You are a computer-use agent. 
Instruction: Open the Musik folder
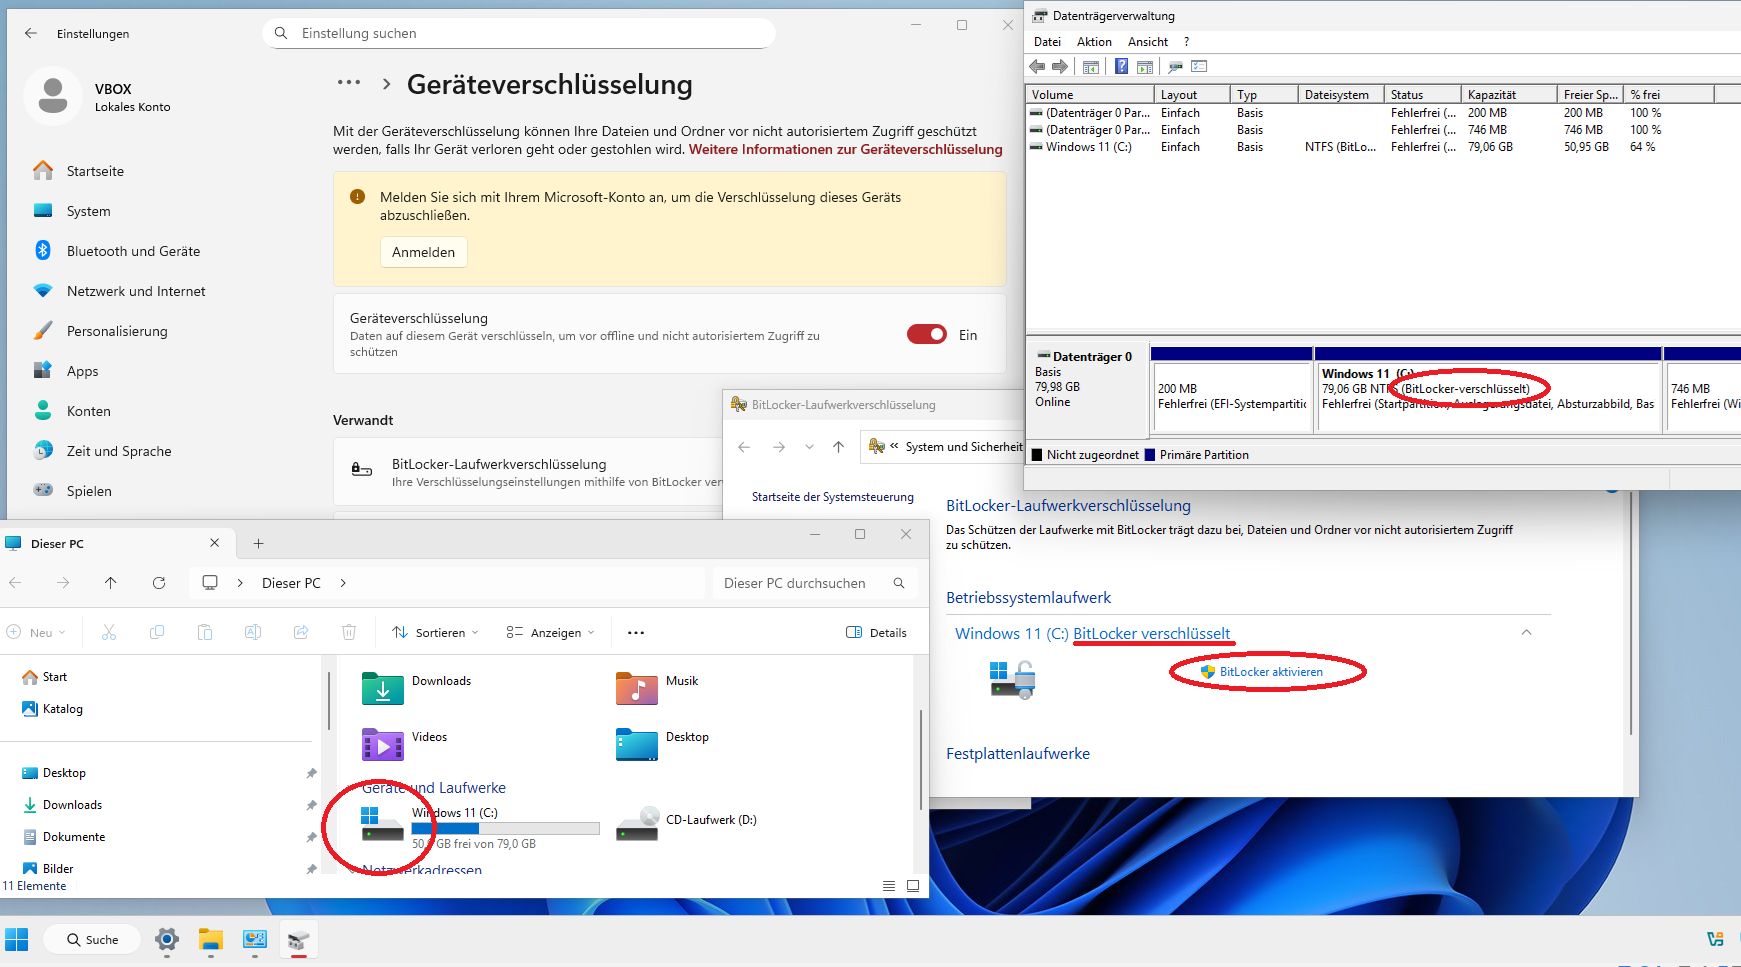tap(658, 688)
